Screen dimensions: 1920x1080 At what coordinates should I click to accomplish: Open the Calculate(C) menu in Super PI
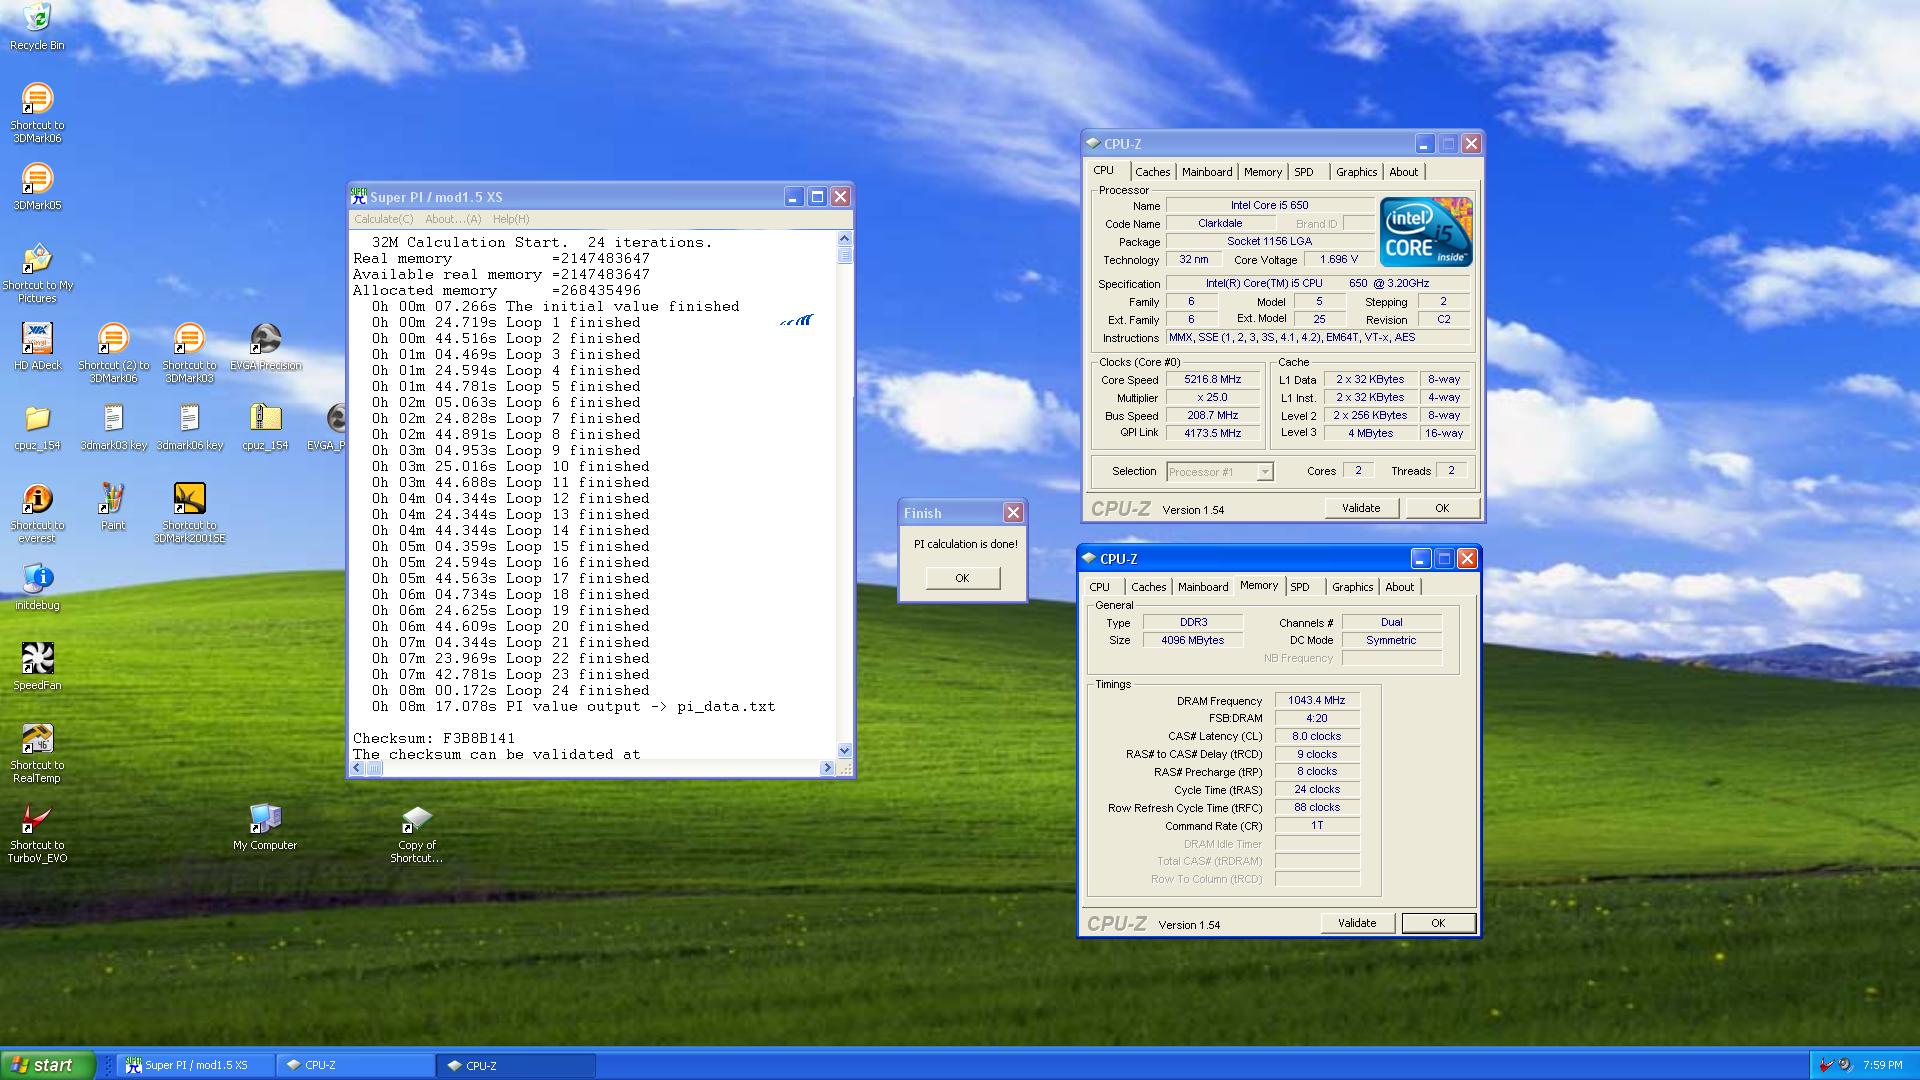tap(383, 219)
